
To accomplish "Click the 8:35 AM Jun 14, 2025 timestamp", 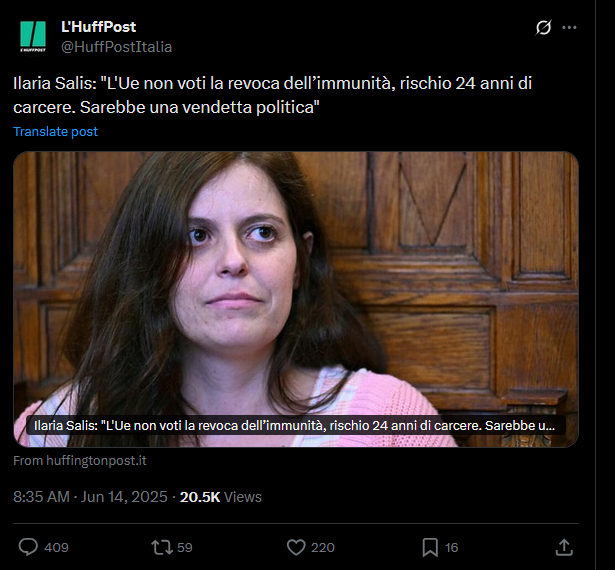I will tap(90, 497).
